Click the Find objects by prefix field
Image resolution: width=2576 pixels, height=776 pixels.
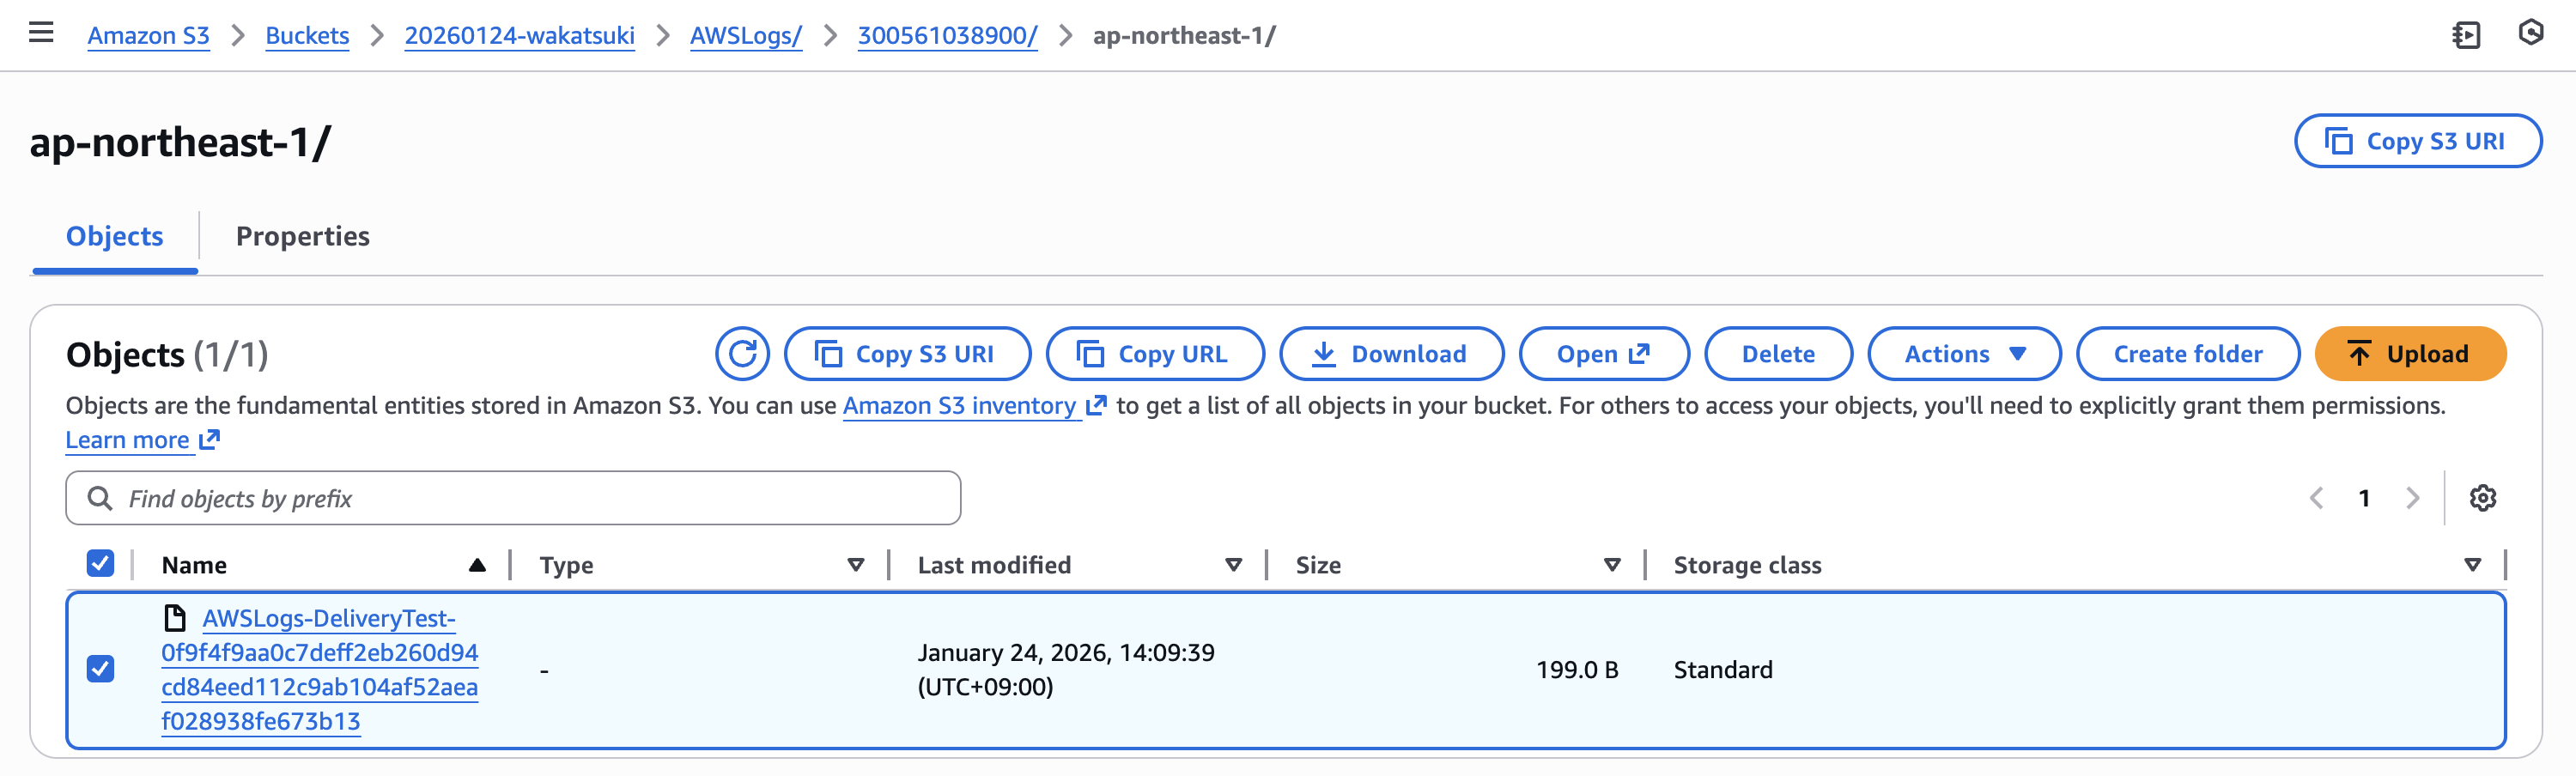[513, 498]
